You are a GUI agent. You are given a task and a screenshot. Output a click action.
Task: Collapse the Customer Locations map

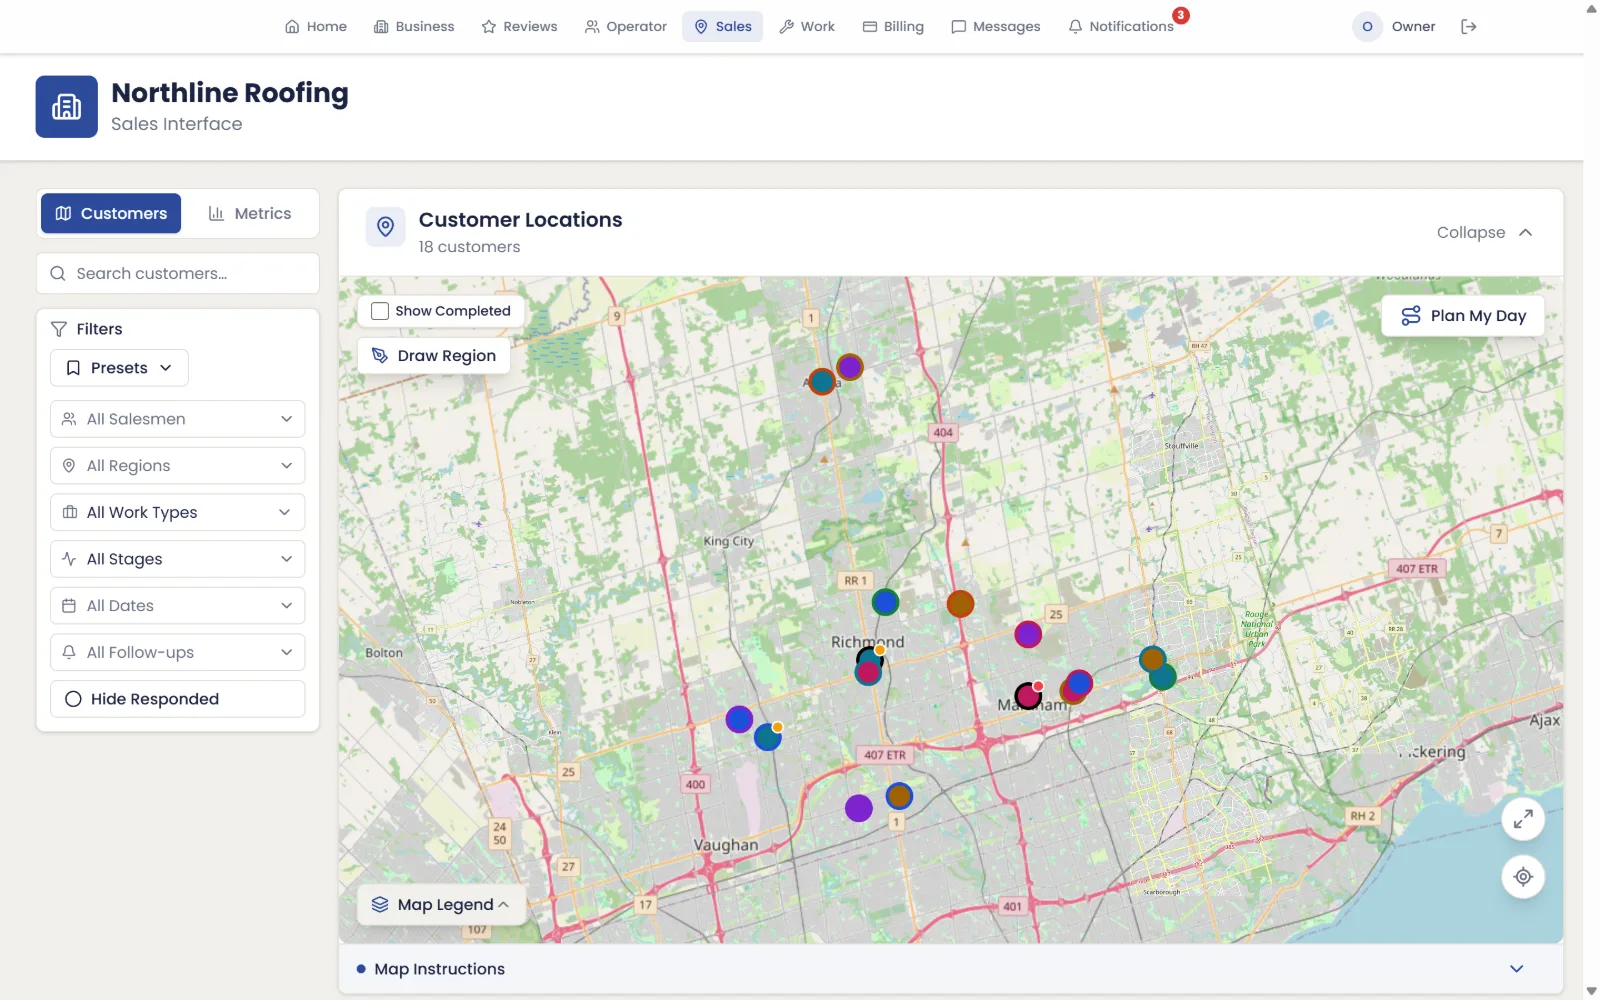click(x=1484, y=232)
